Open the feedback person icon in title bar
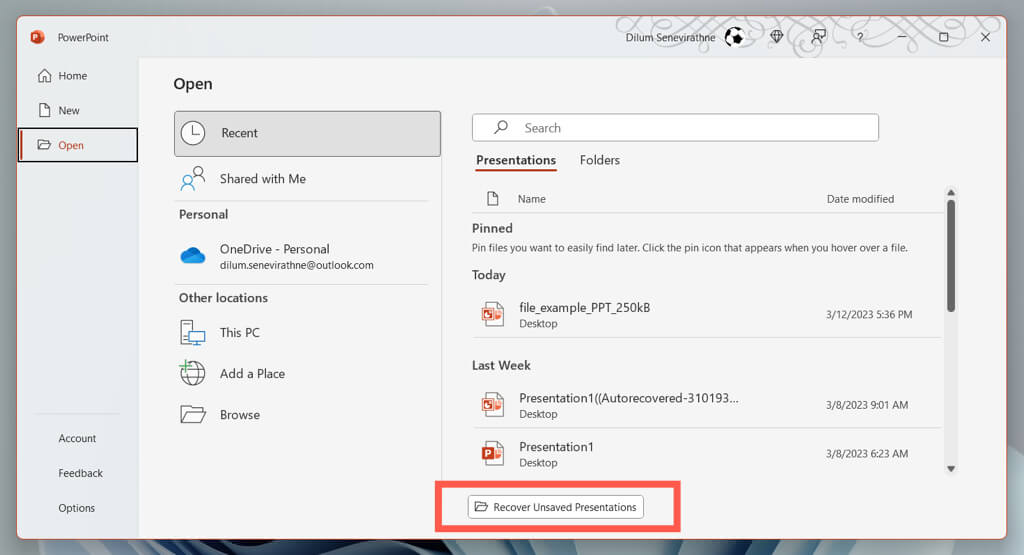 click(x=818, y=37)
